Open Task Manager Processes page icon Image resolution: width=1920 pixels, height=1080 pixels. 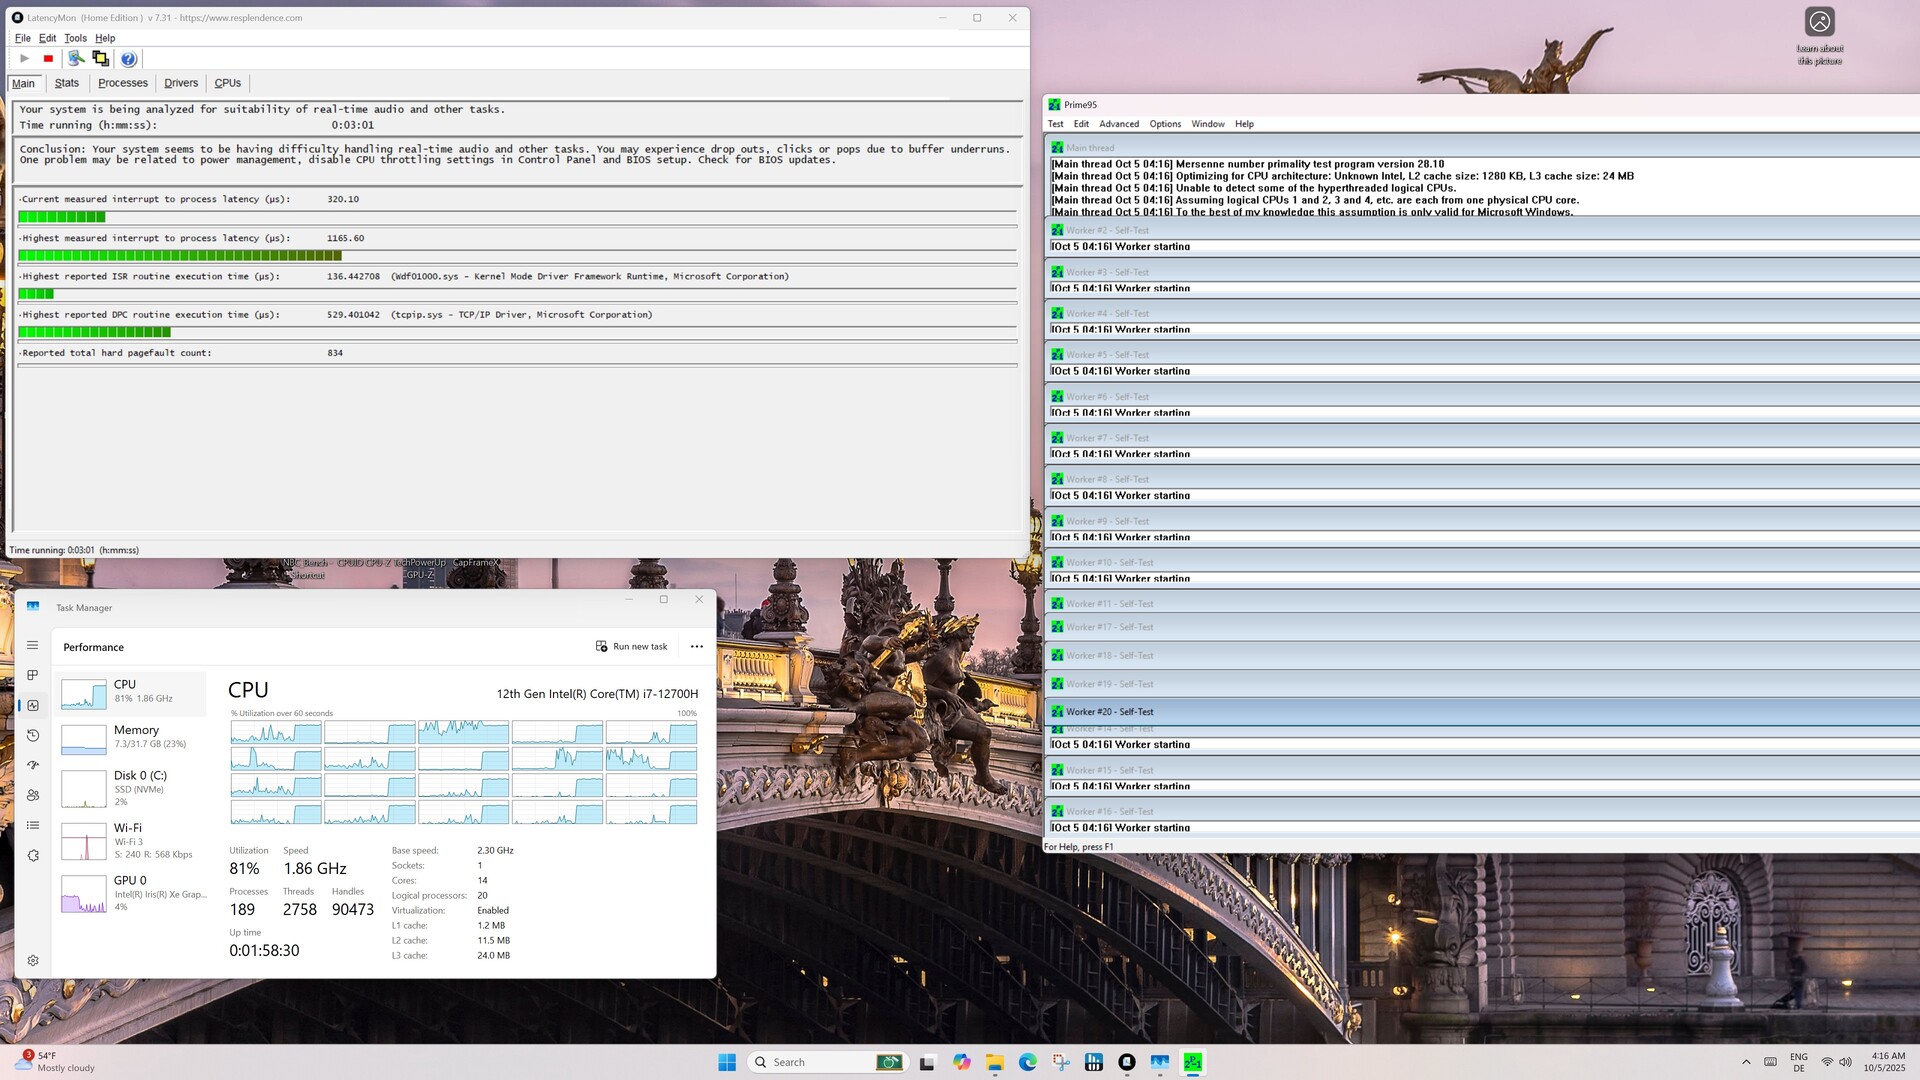point(33,675)
